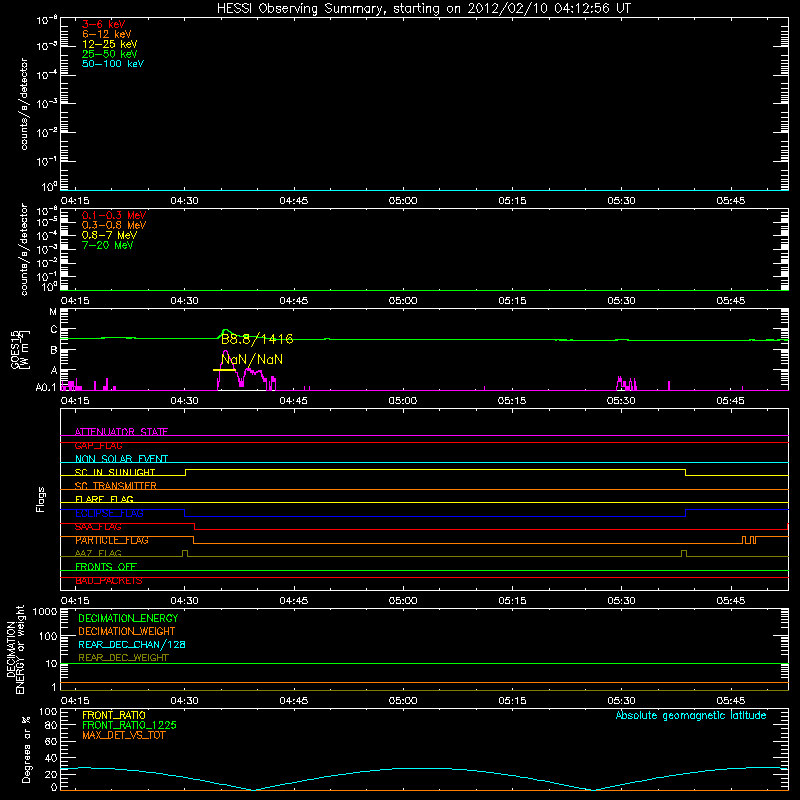Click the magenta GOES flare peak near 04:35
800x800 pixels.
[x=226, y=352]
